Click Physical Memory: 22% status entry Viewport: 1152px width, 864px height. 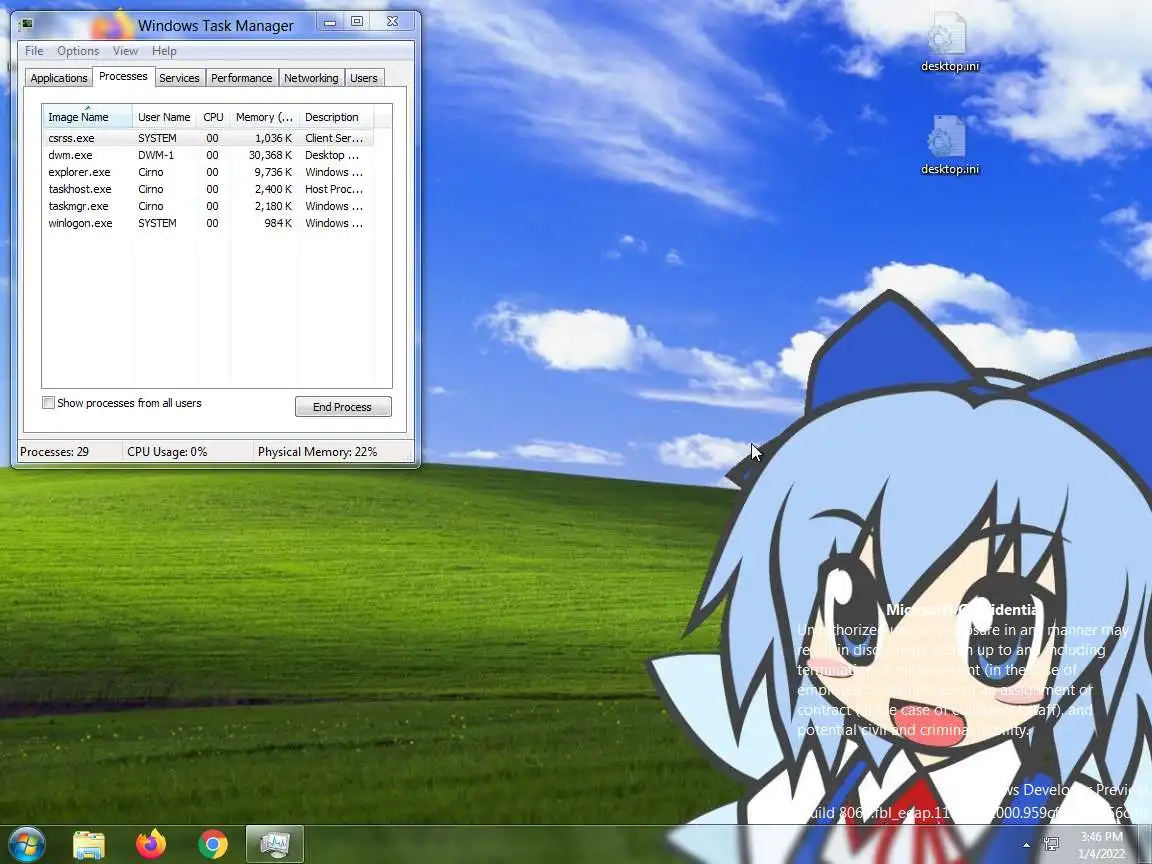tap(317, 452)
